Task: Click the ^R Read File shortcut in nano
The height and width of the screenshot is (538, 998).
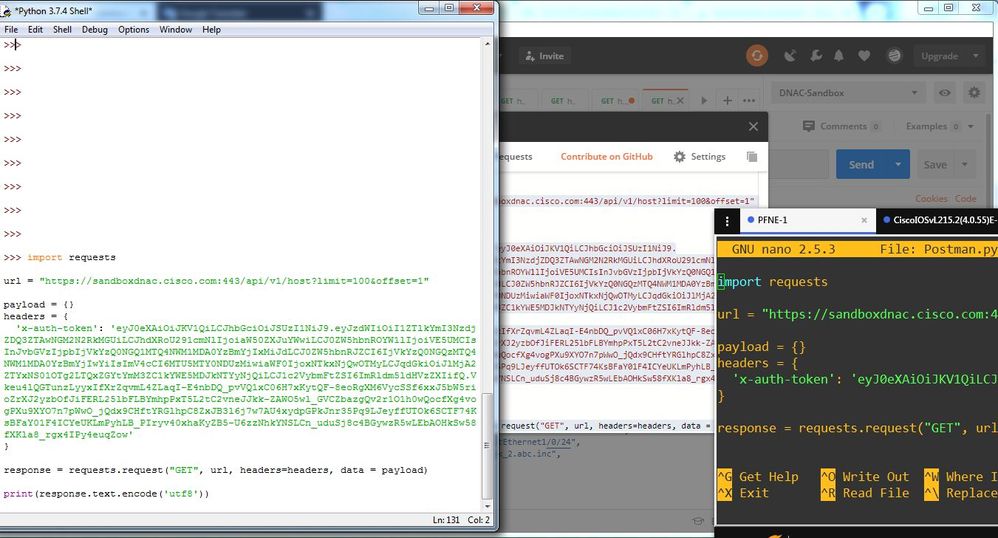Action: [865, 493]
